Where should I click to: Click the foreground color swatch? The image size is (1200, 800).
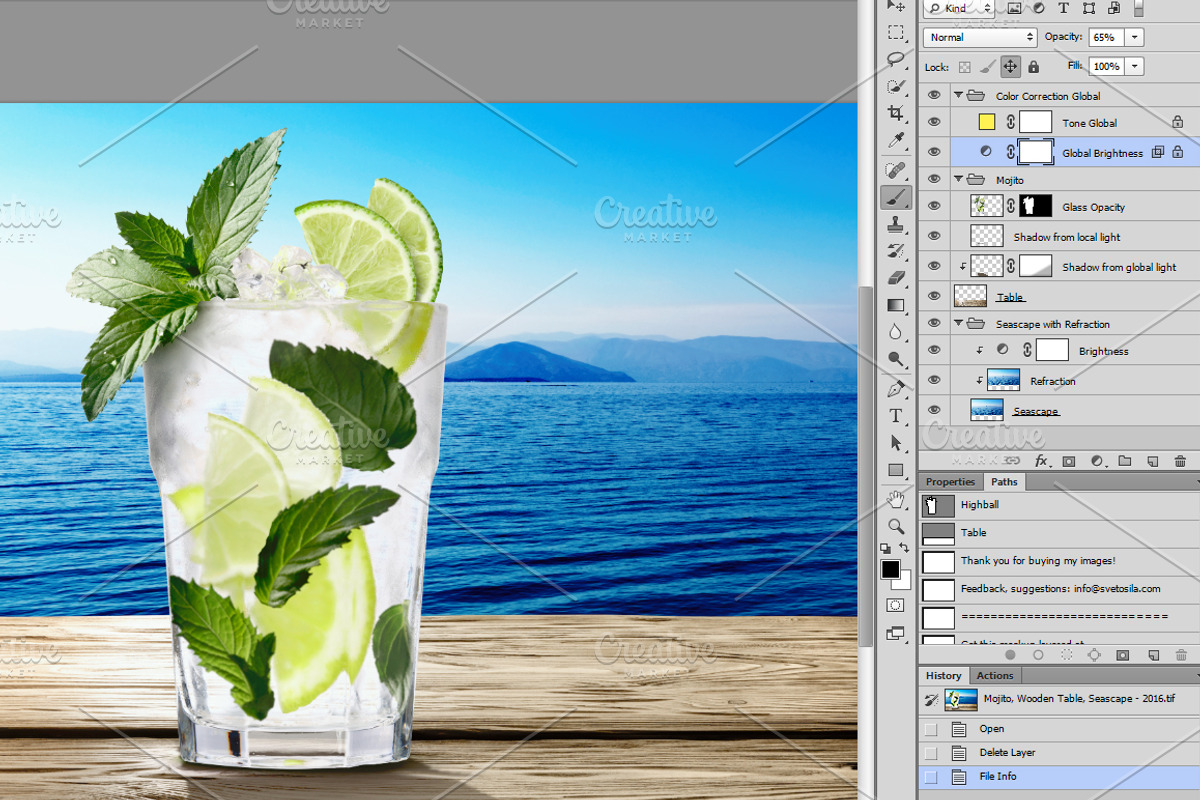click(890, 569)
